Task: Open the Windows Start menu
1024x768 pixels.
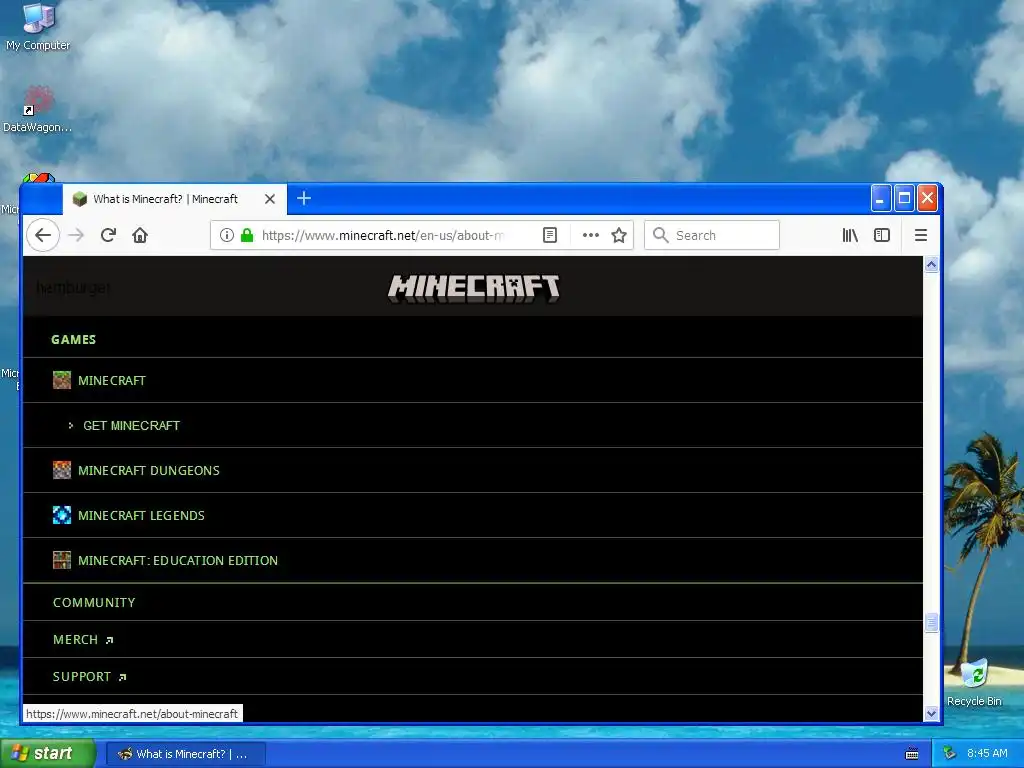Action: tap(48, 753)
